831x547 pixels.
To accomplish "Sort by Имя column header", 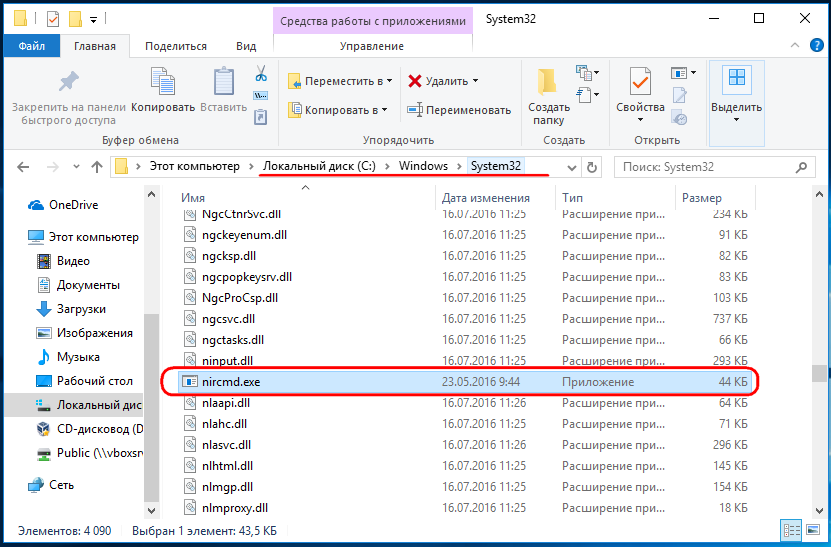I will [x=193, y=198].
